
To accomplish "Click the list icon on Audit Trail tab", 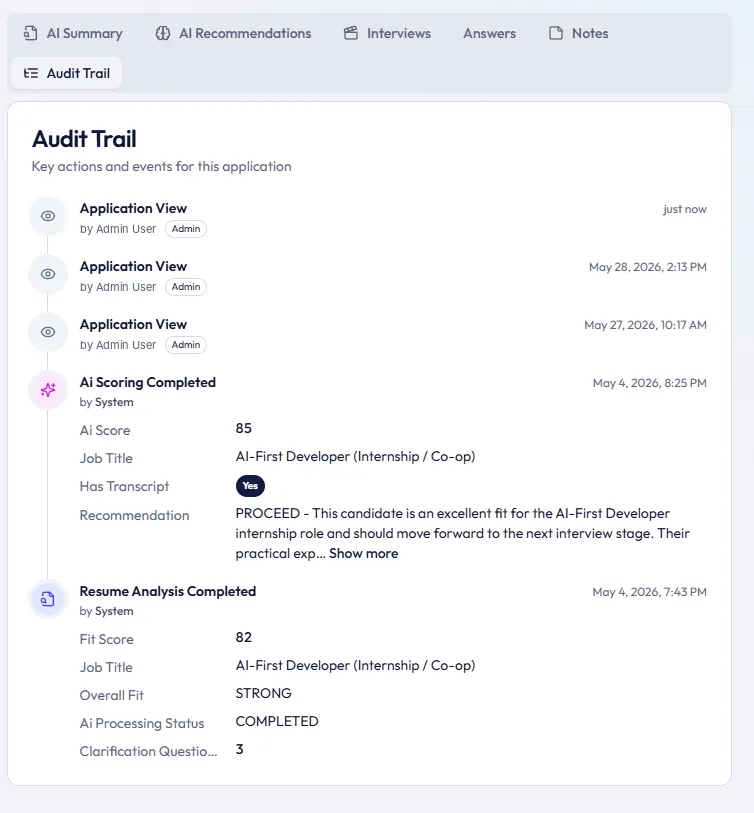I will pos(31,73).
